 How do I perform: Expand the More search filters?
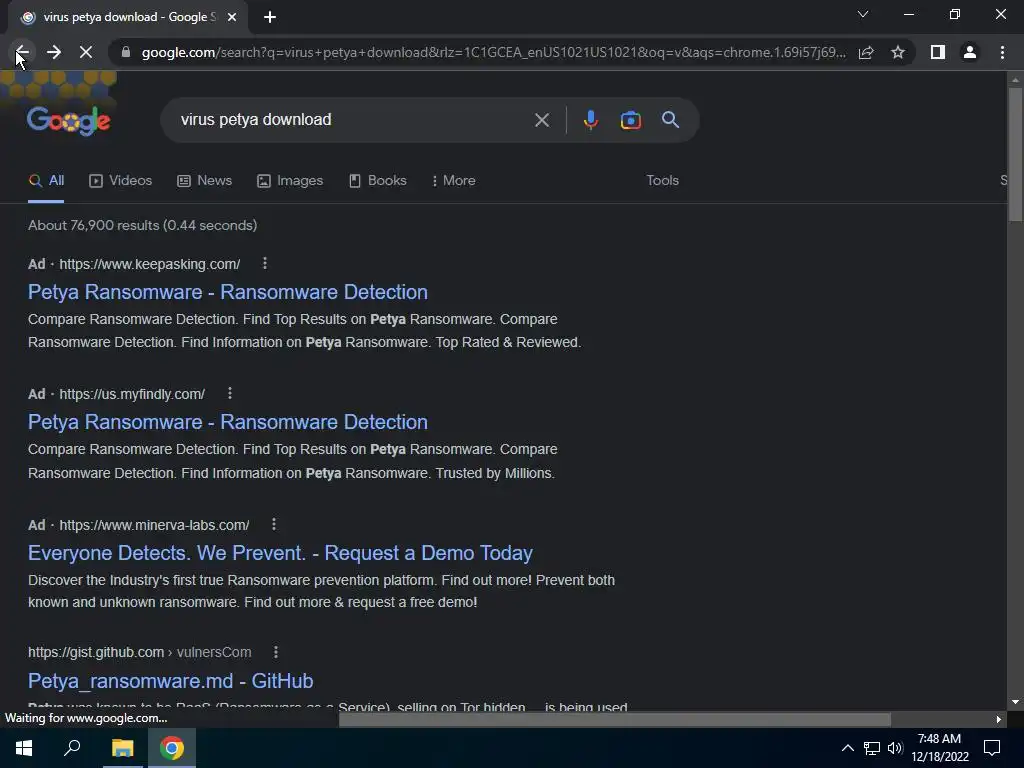454,181
